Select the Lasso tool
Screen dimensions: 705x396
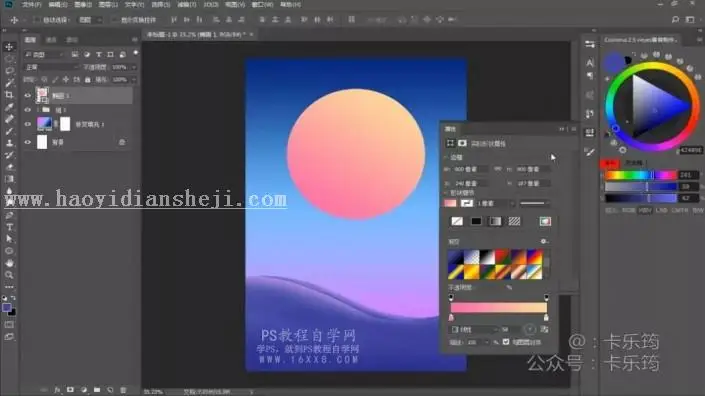pyautogui.click(x=9, y=71)
